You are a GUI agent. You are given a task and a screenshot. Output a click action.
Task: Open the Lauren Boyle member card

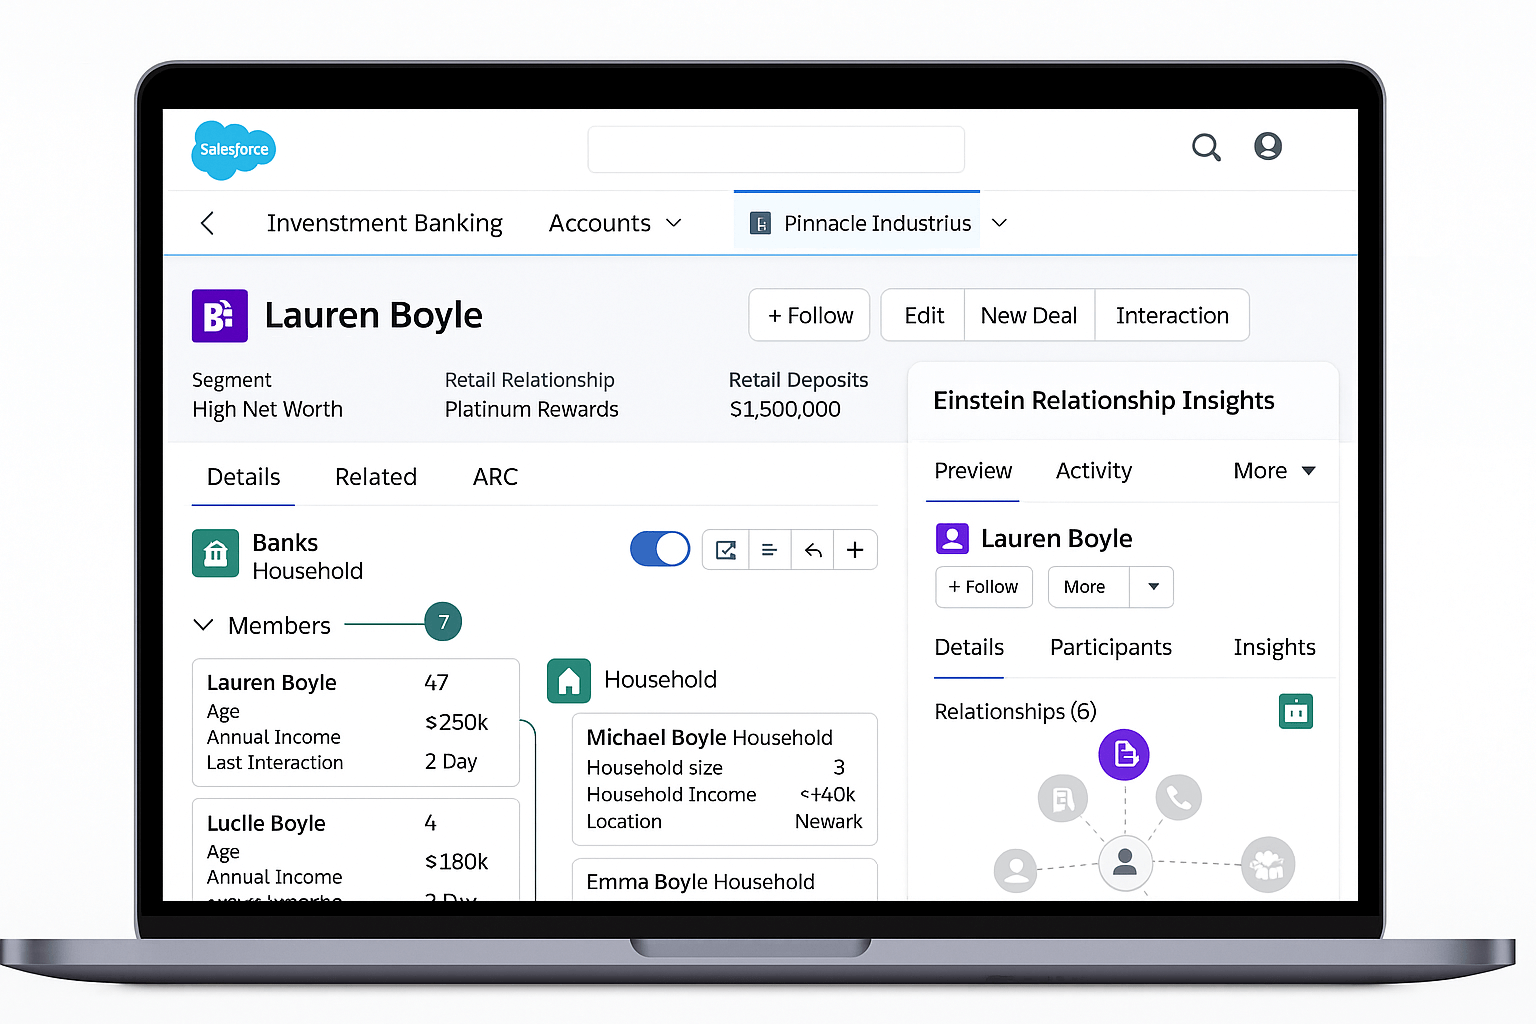coord(356,722)
